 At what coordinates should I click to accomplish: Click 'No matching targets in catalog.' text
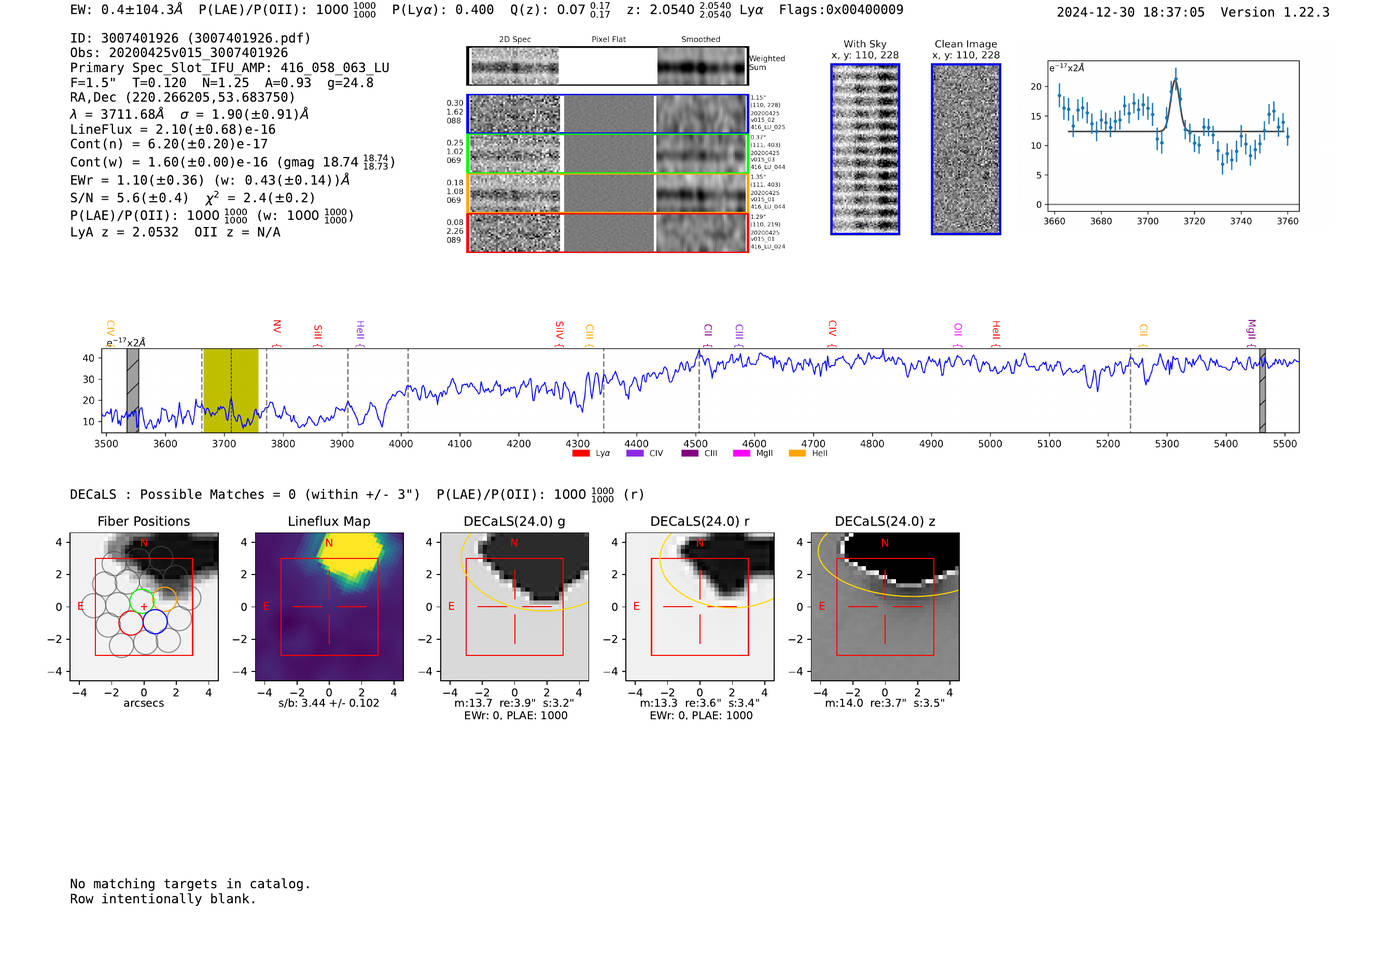(x=190, y=884)
